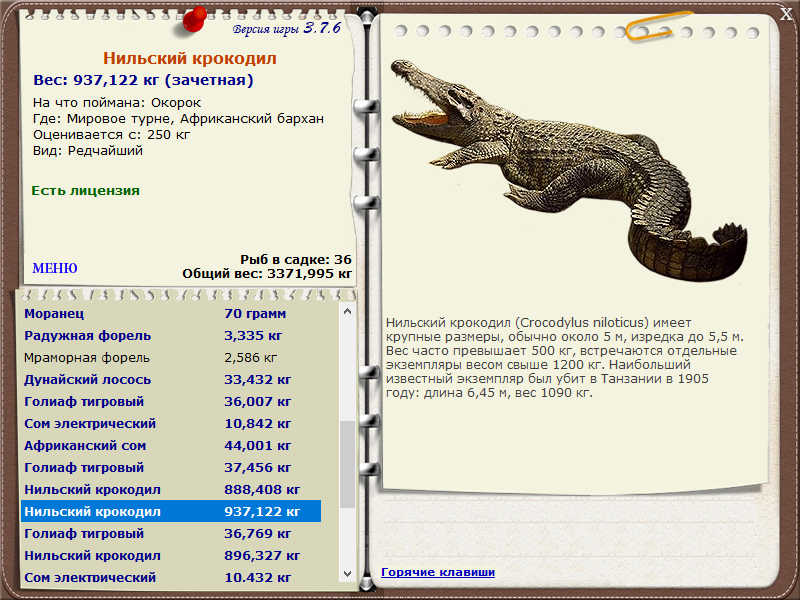Image resolution: width=800 pixels, height=600 pixels.
Task: Select the Сом электрический 10,842 кг row
Action: pos(171,423)
